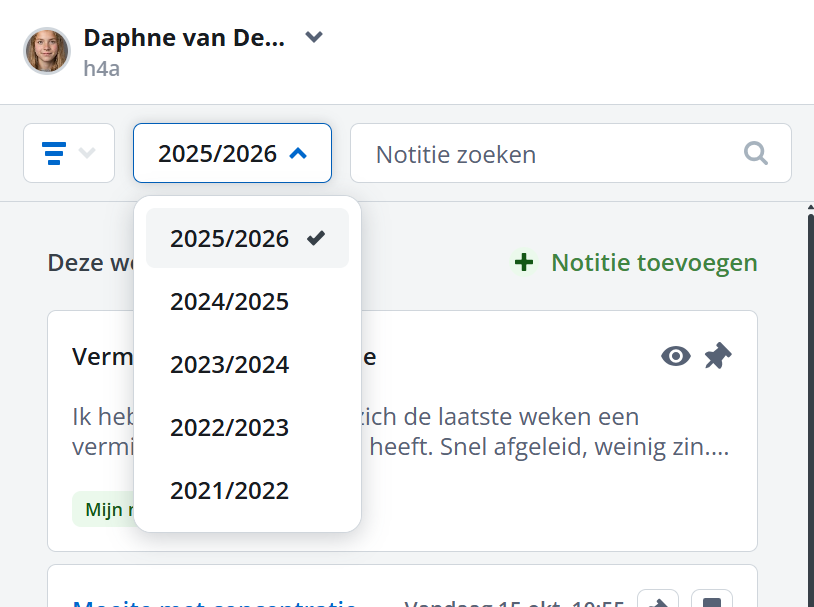814x607 pixels.
Task: Select school year 2025/2026 option
Action: pyautogui.click(x=247, y=238)
